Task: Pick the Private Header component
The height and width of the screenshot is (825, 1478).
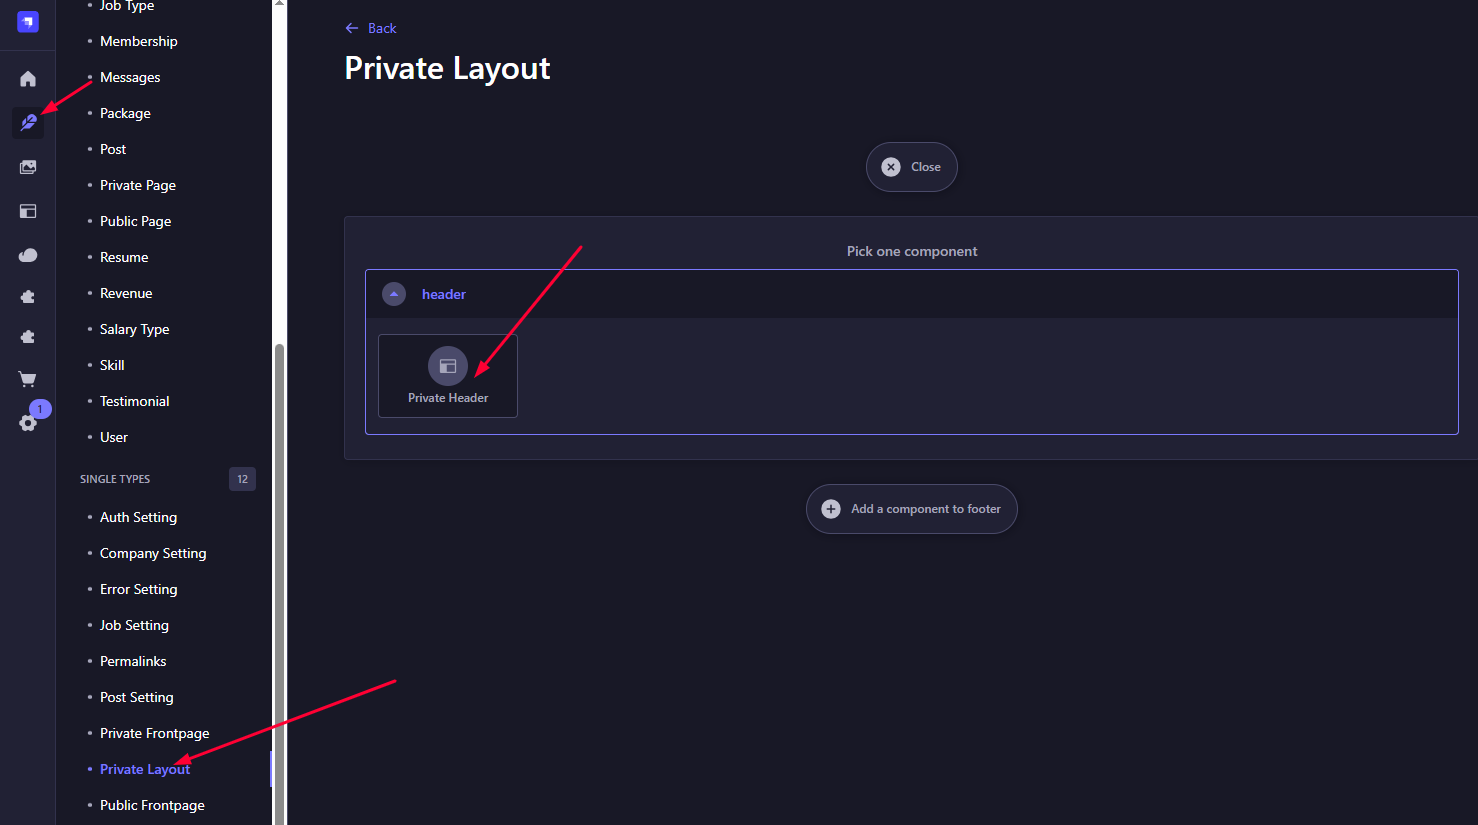Action: [448, 376]
